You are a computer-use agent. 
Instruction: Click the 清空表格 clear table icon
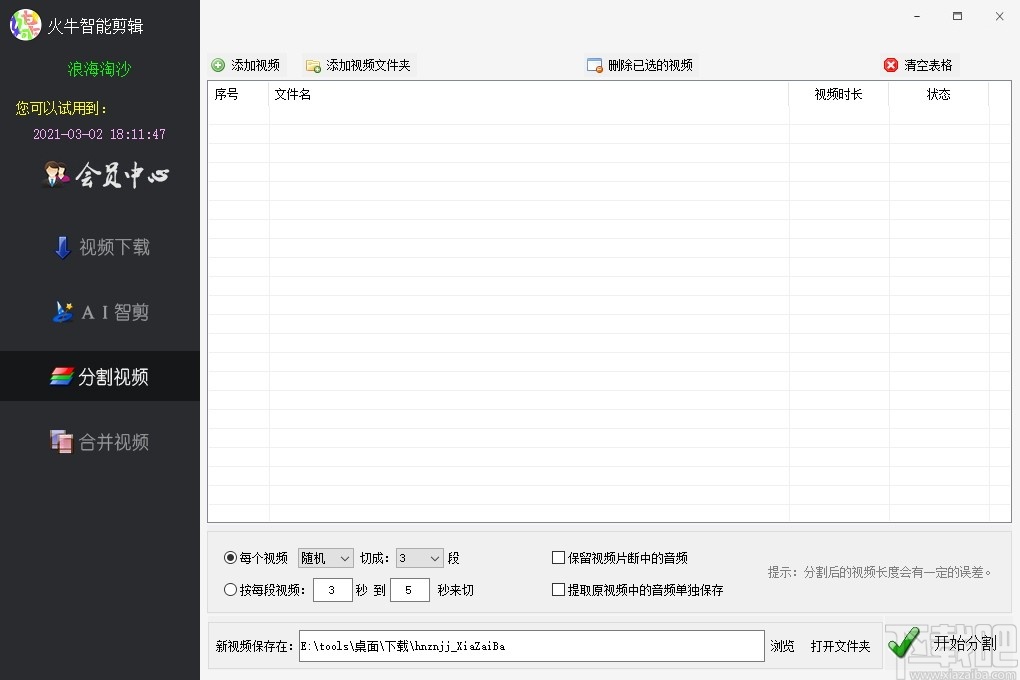click(x=890, y=64)
